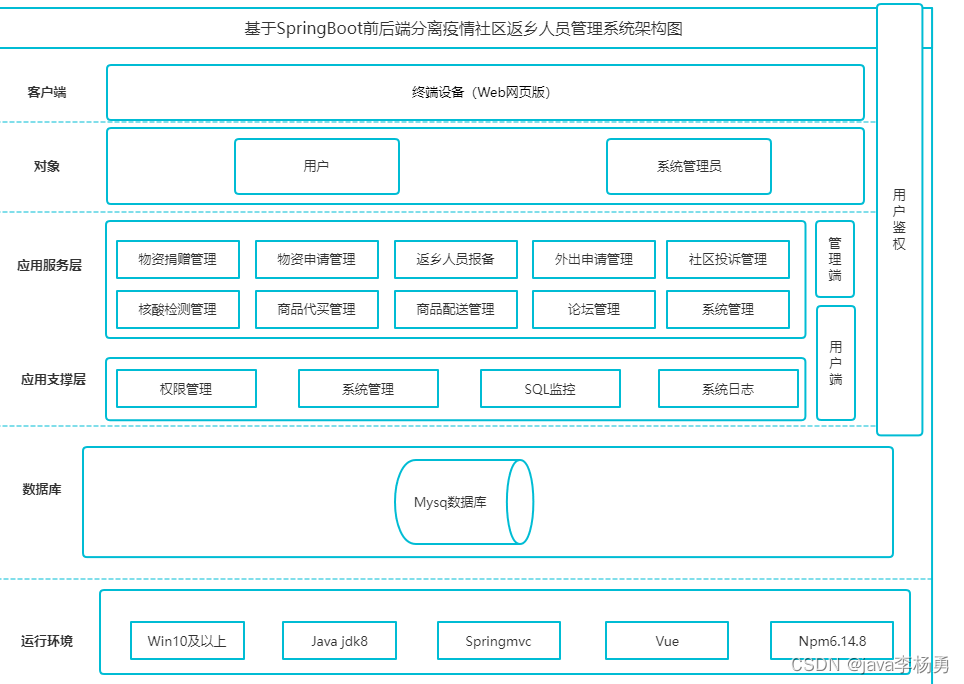The width and height of the screenshot is (964, 684).
Task: Click the 应用支撑层 label
Action: [x=53, y=380]
